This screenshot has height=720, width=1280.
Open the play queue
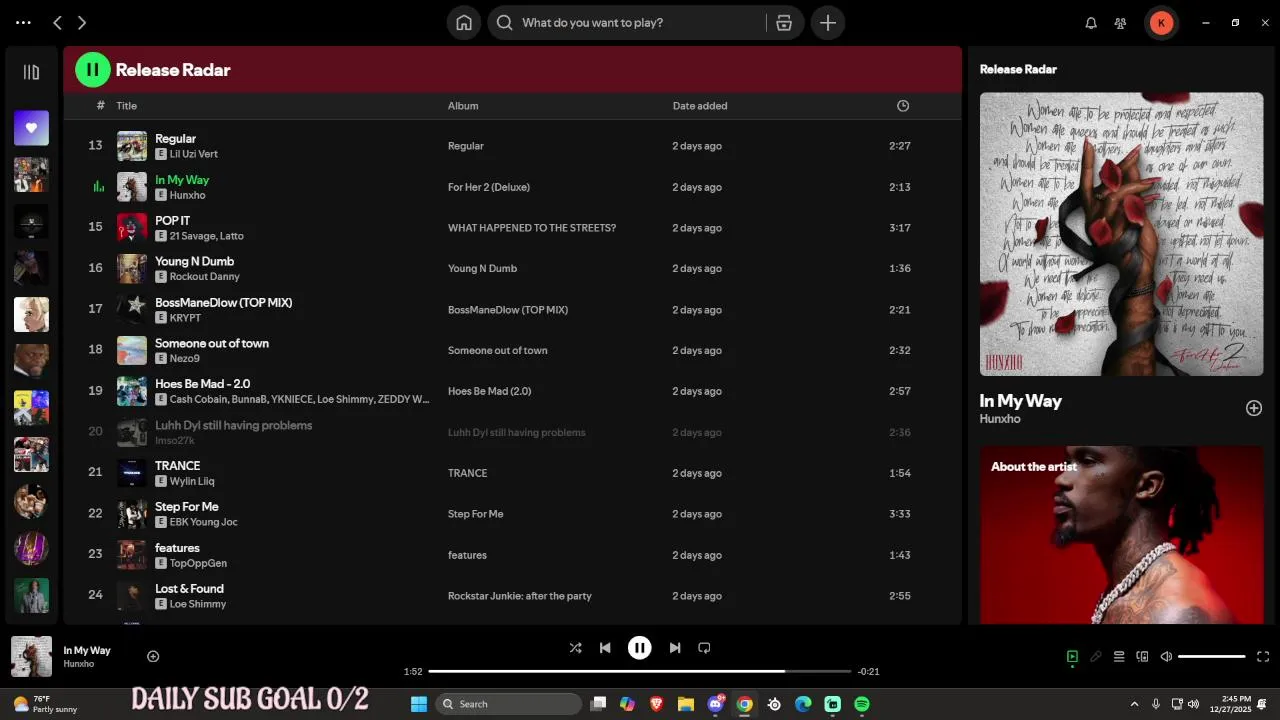[x=1119, y=657]
